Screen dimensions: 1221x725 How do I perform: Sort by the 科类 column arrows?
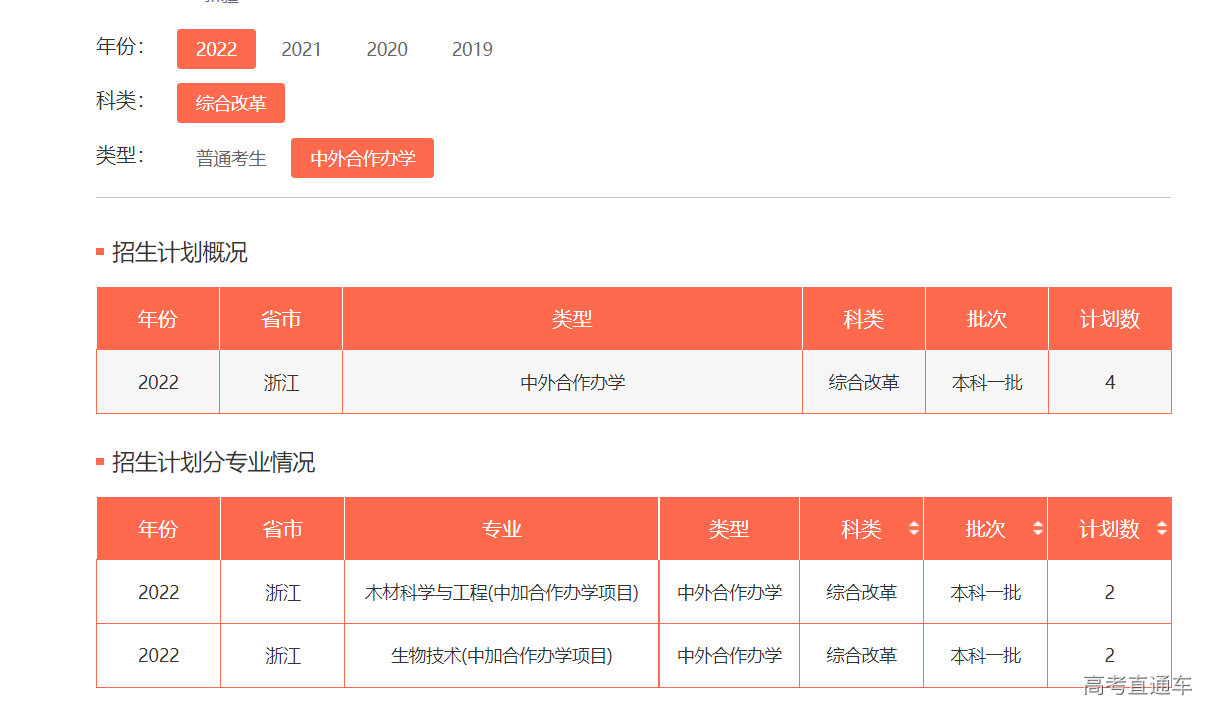915,528
